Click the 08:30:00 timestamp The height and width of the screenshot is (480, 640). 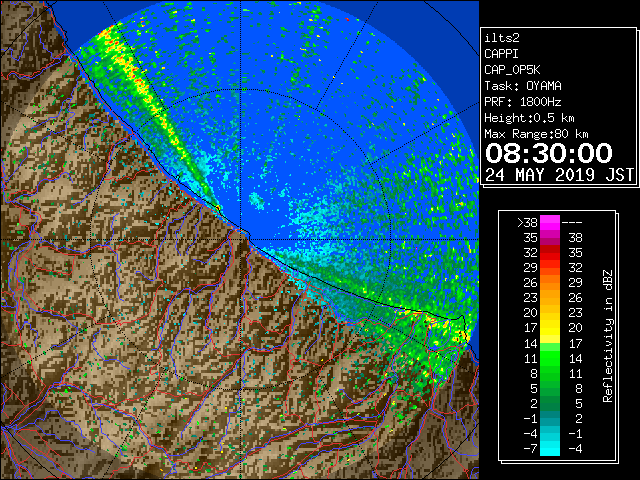(549, 153)
